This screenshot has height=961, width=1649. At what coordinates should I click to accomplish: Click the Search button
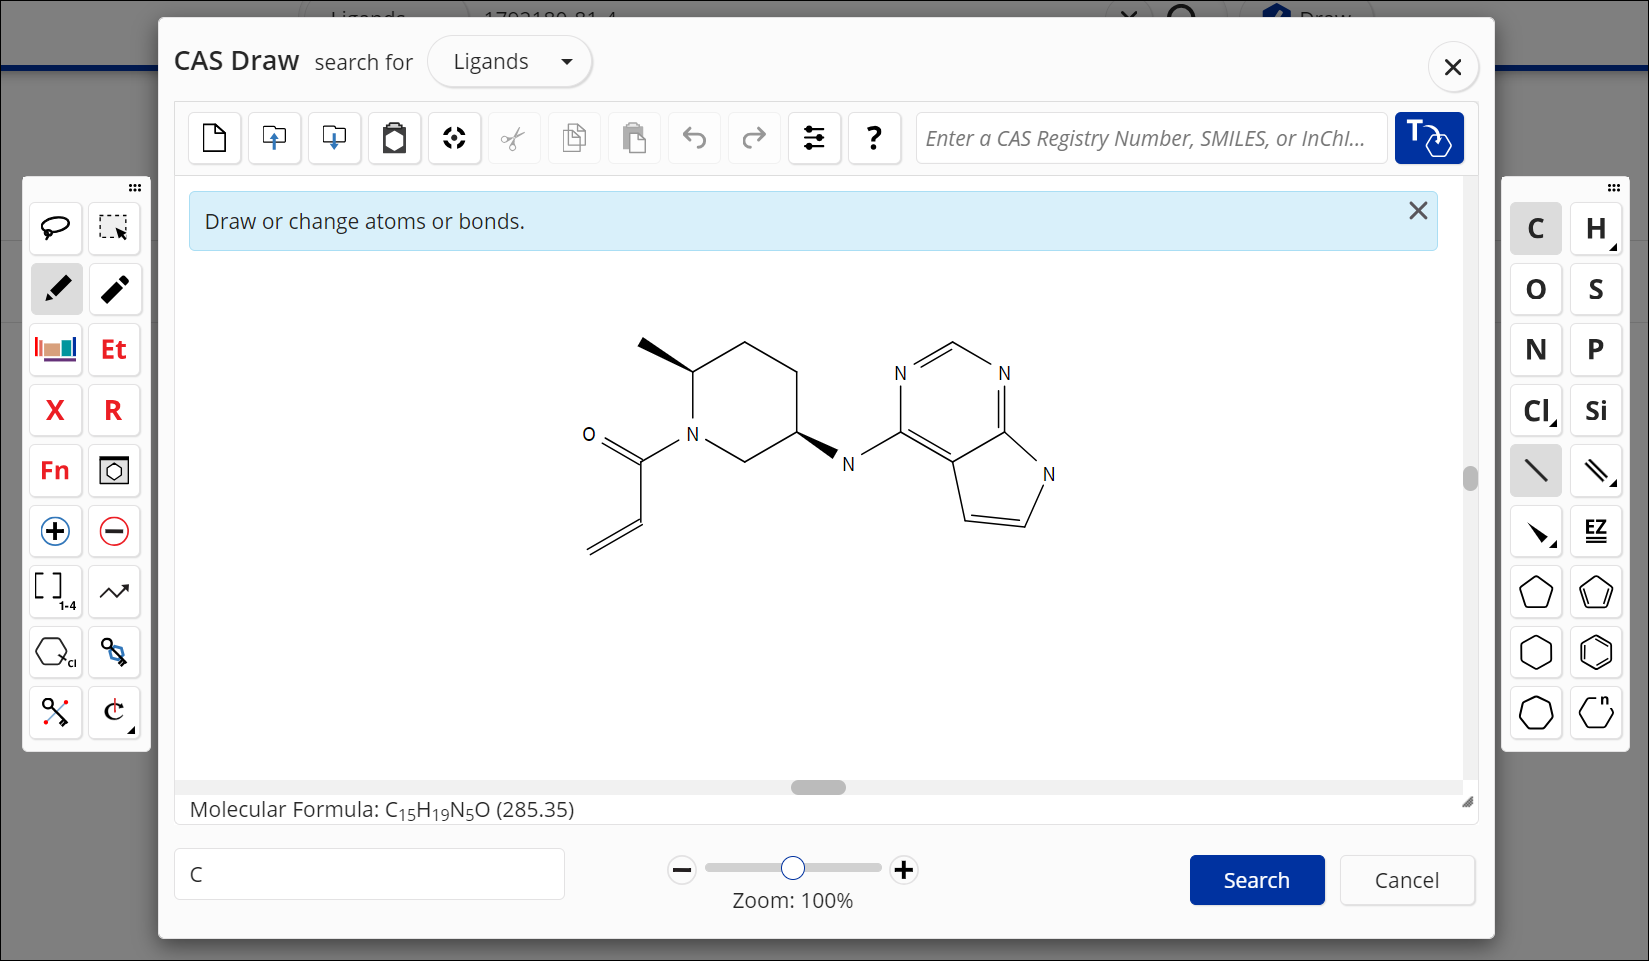click(x=1256, y=880)
